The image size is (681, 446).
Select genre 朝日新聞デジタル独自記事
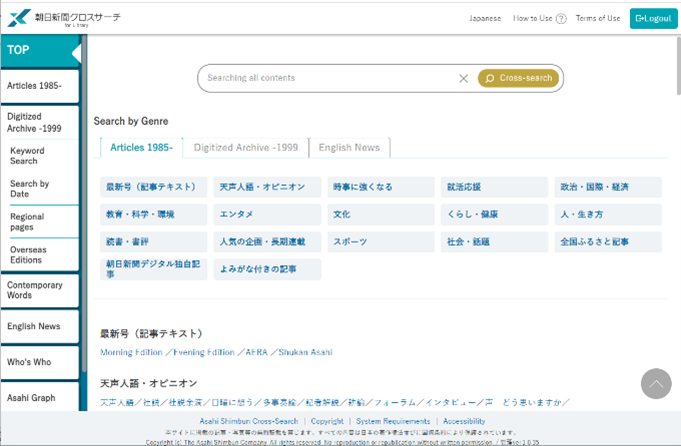[154, 269]
